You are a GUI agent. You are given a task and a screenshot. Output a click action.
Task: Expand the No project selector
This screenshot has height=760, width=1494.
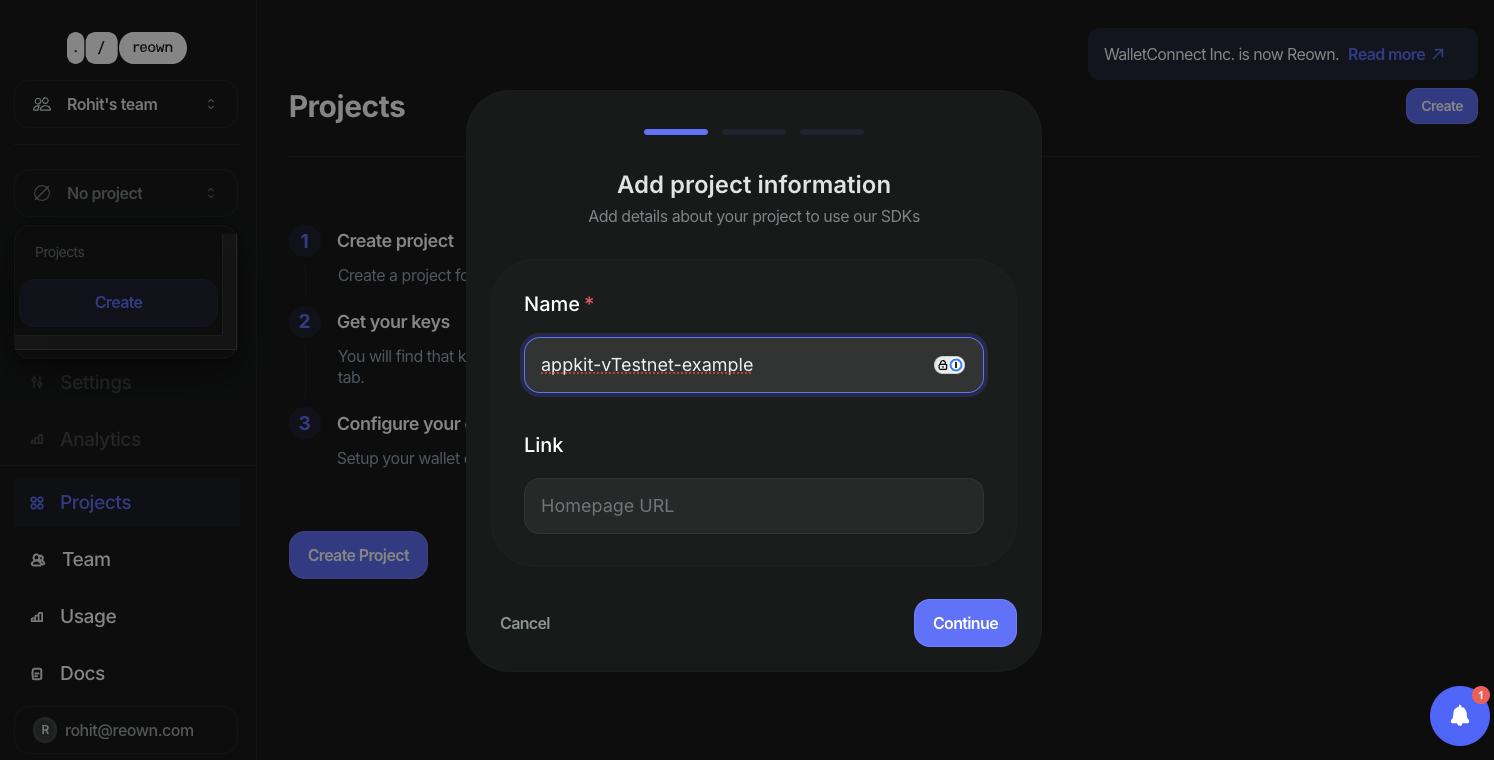click(x=126, y=193)
